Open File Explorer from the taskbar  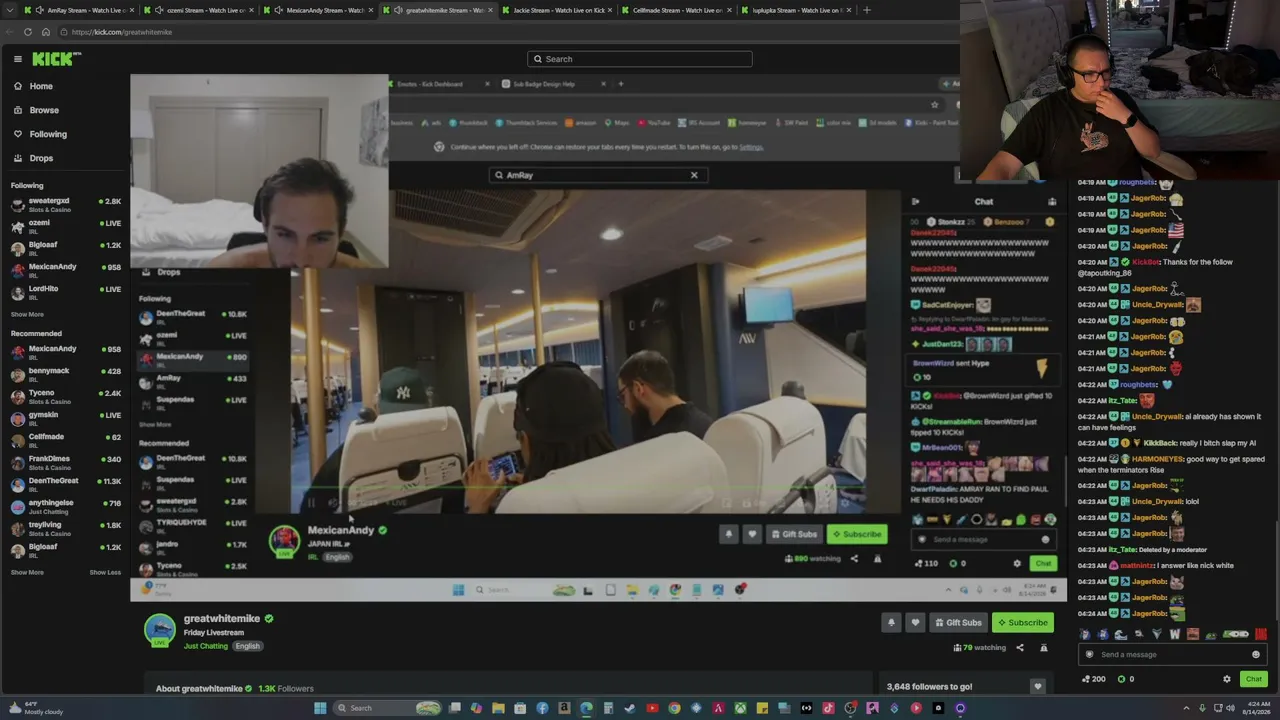[x=498, y=708]
